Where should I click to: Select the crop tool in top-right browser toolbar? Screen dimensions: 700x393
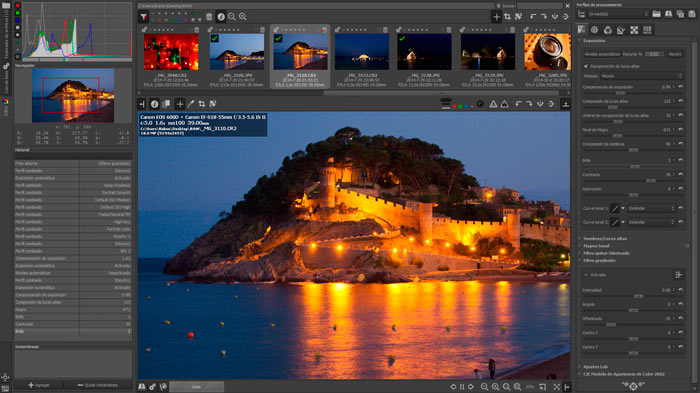pos(508,17)
